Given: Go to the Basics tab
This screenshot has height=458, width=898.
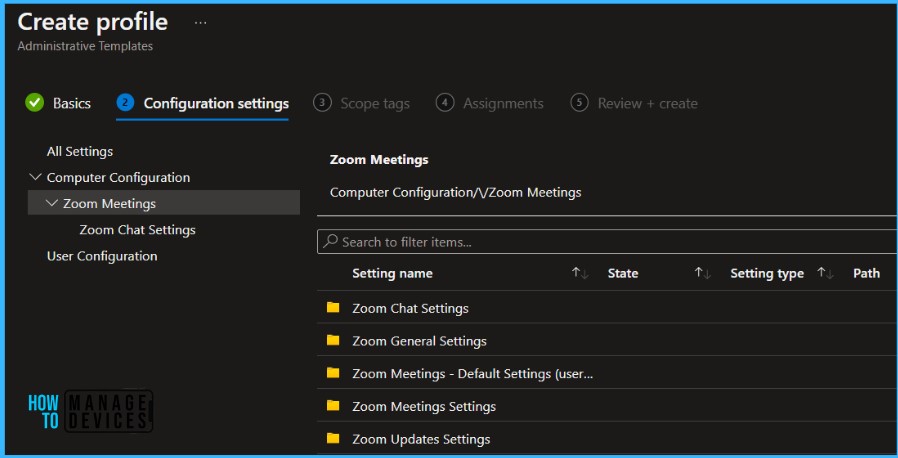Looking at the screenshot, I should coord(72,104).
